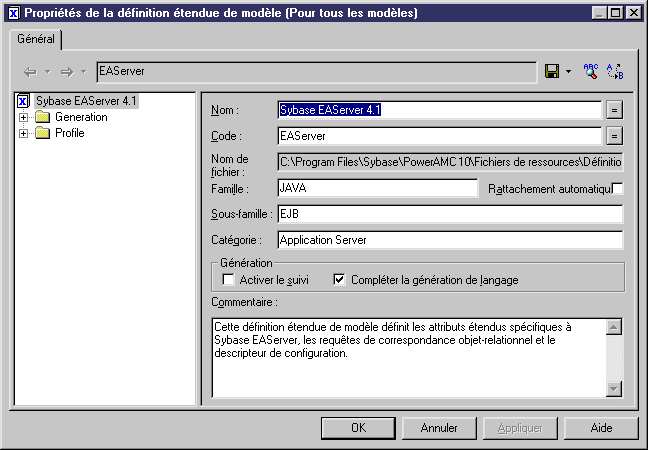Open the back arrow history dropdown
The height and width of the screenshot is (450, 648).
(48, 72)
